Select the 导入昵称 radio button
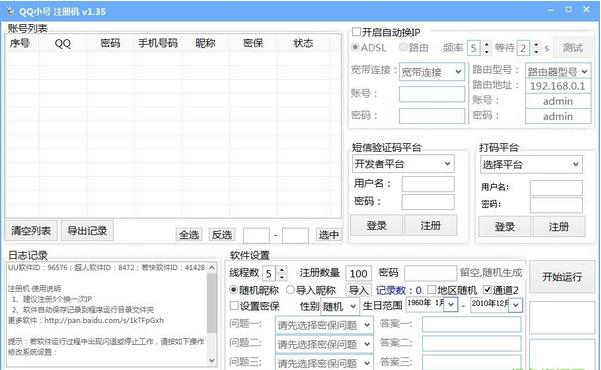The image size is (601, 370). (290, 290)
